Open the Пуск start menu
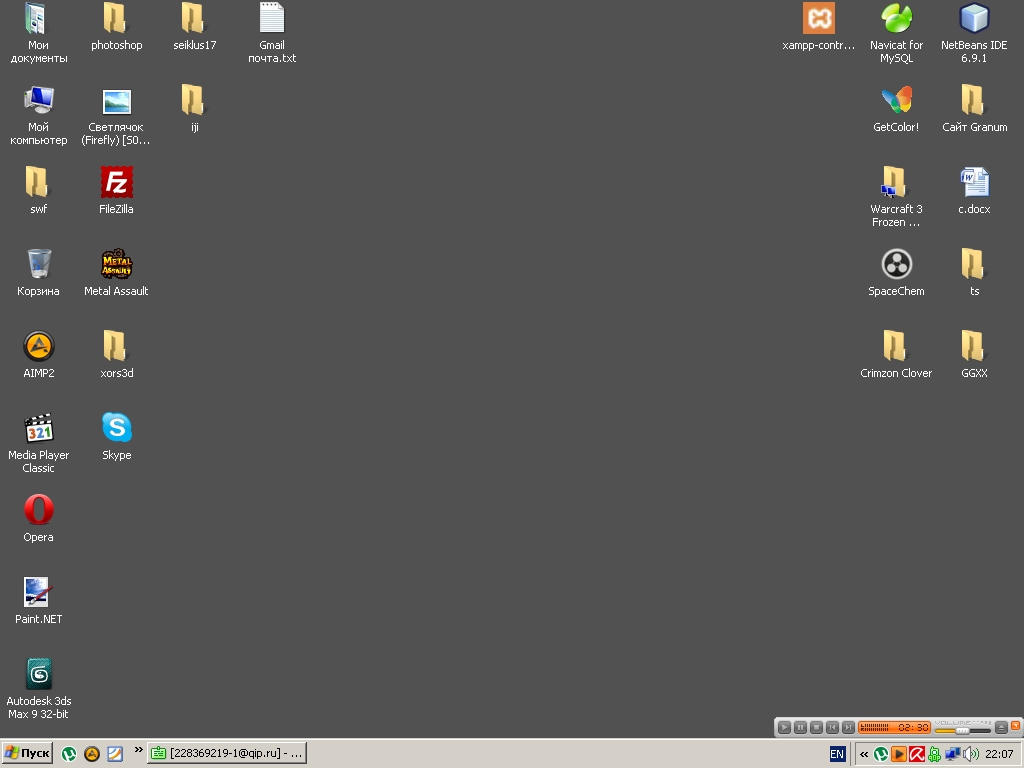Screen dimensions: 1024x768 (x=27, y=753)
